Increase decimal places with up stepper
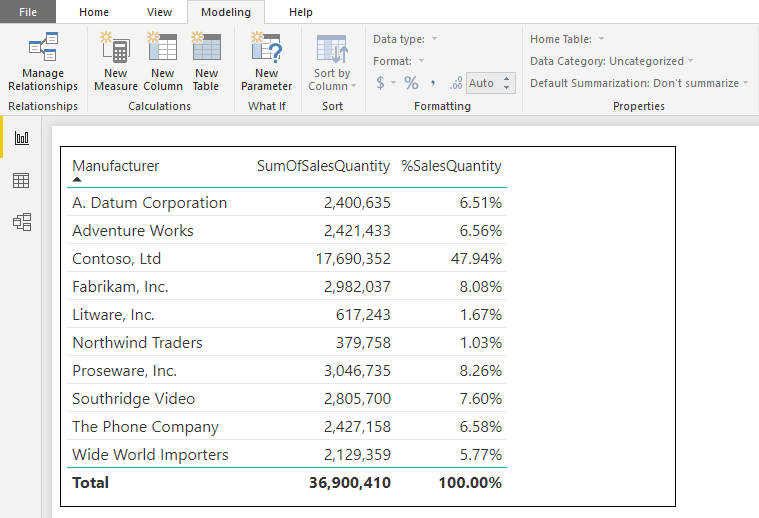Image resolution: width=759 pixels, height=518 pixels. point(506,78)
